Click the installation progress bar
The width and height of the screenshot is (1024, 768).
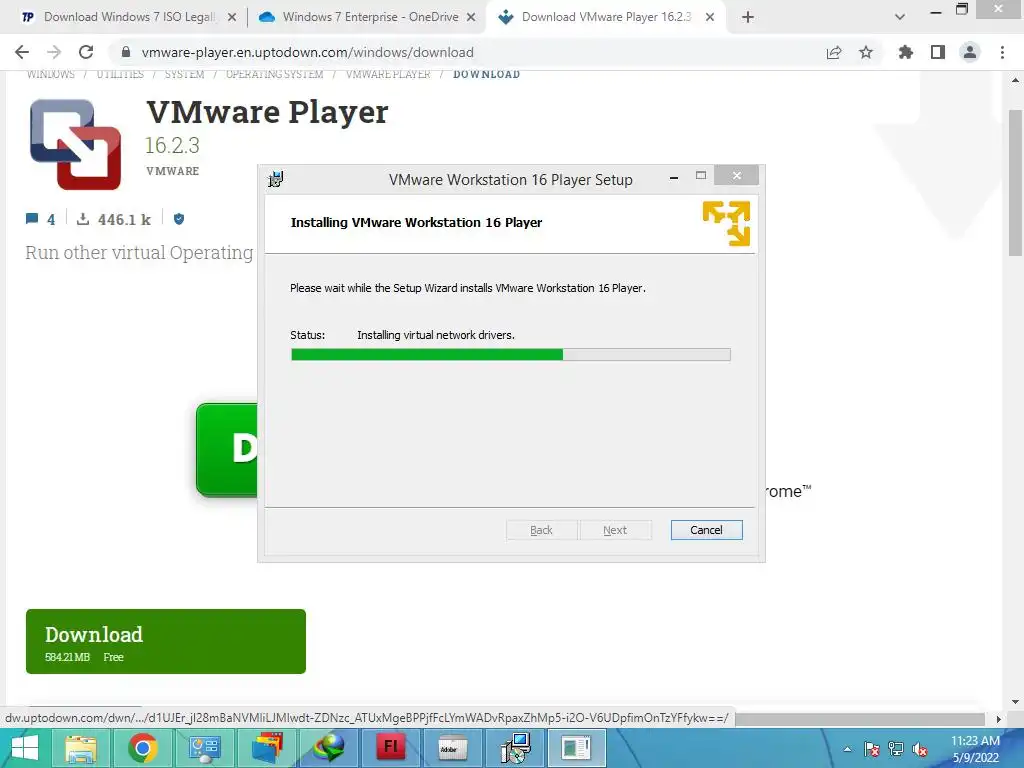click(511, 355)
